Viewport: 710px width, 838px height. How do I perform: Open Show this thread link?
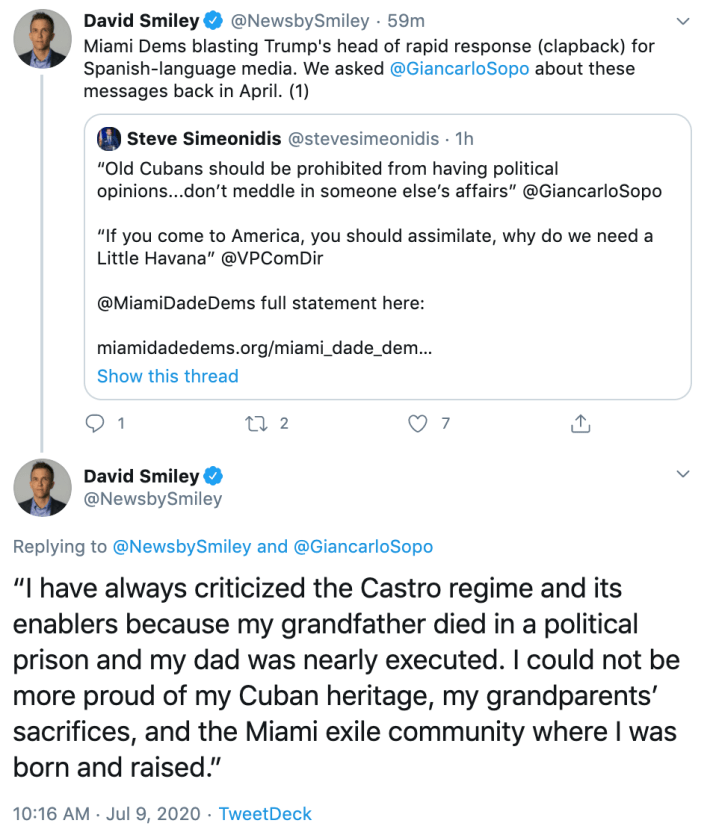pyautogui.click(x=167, y=376)
